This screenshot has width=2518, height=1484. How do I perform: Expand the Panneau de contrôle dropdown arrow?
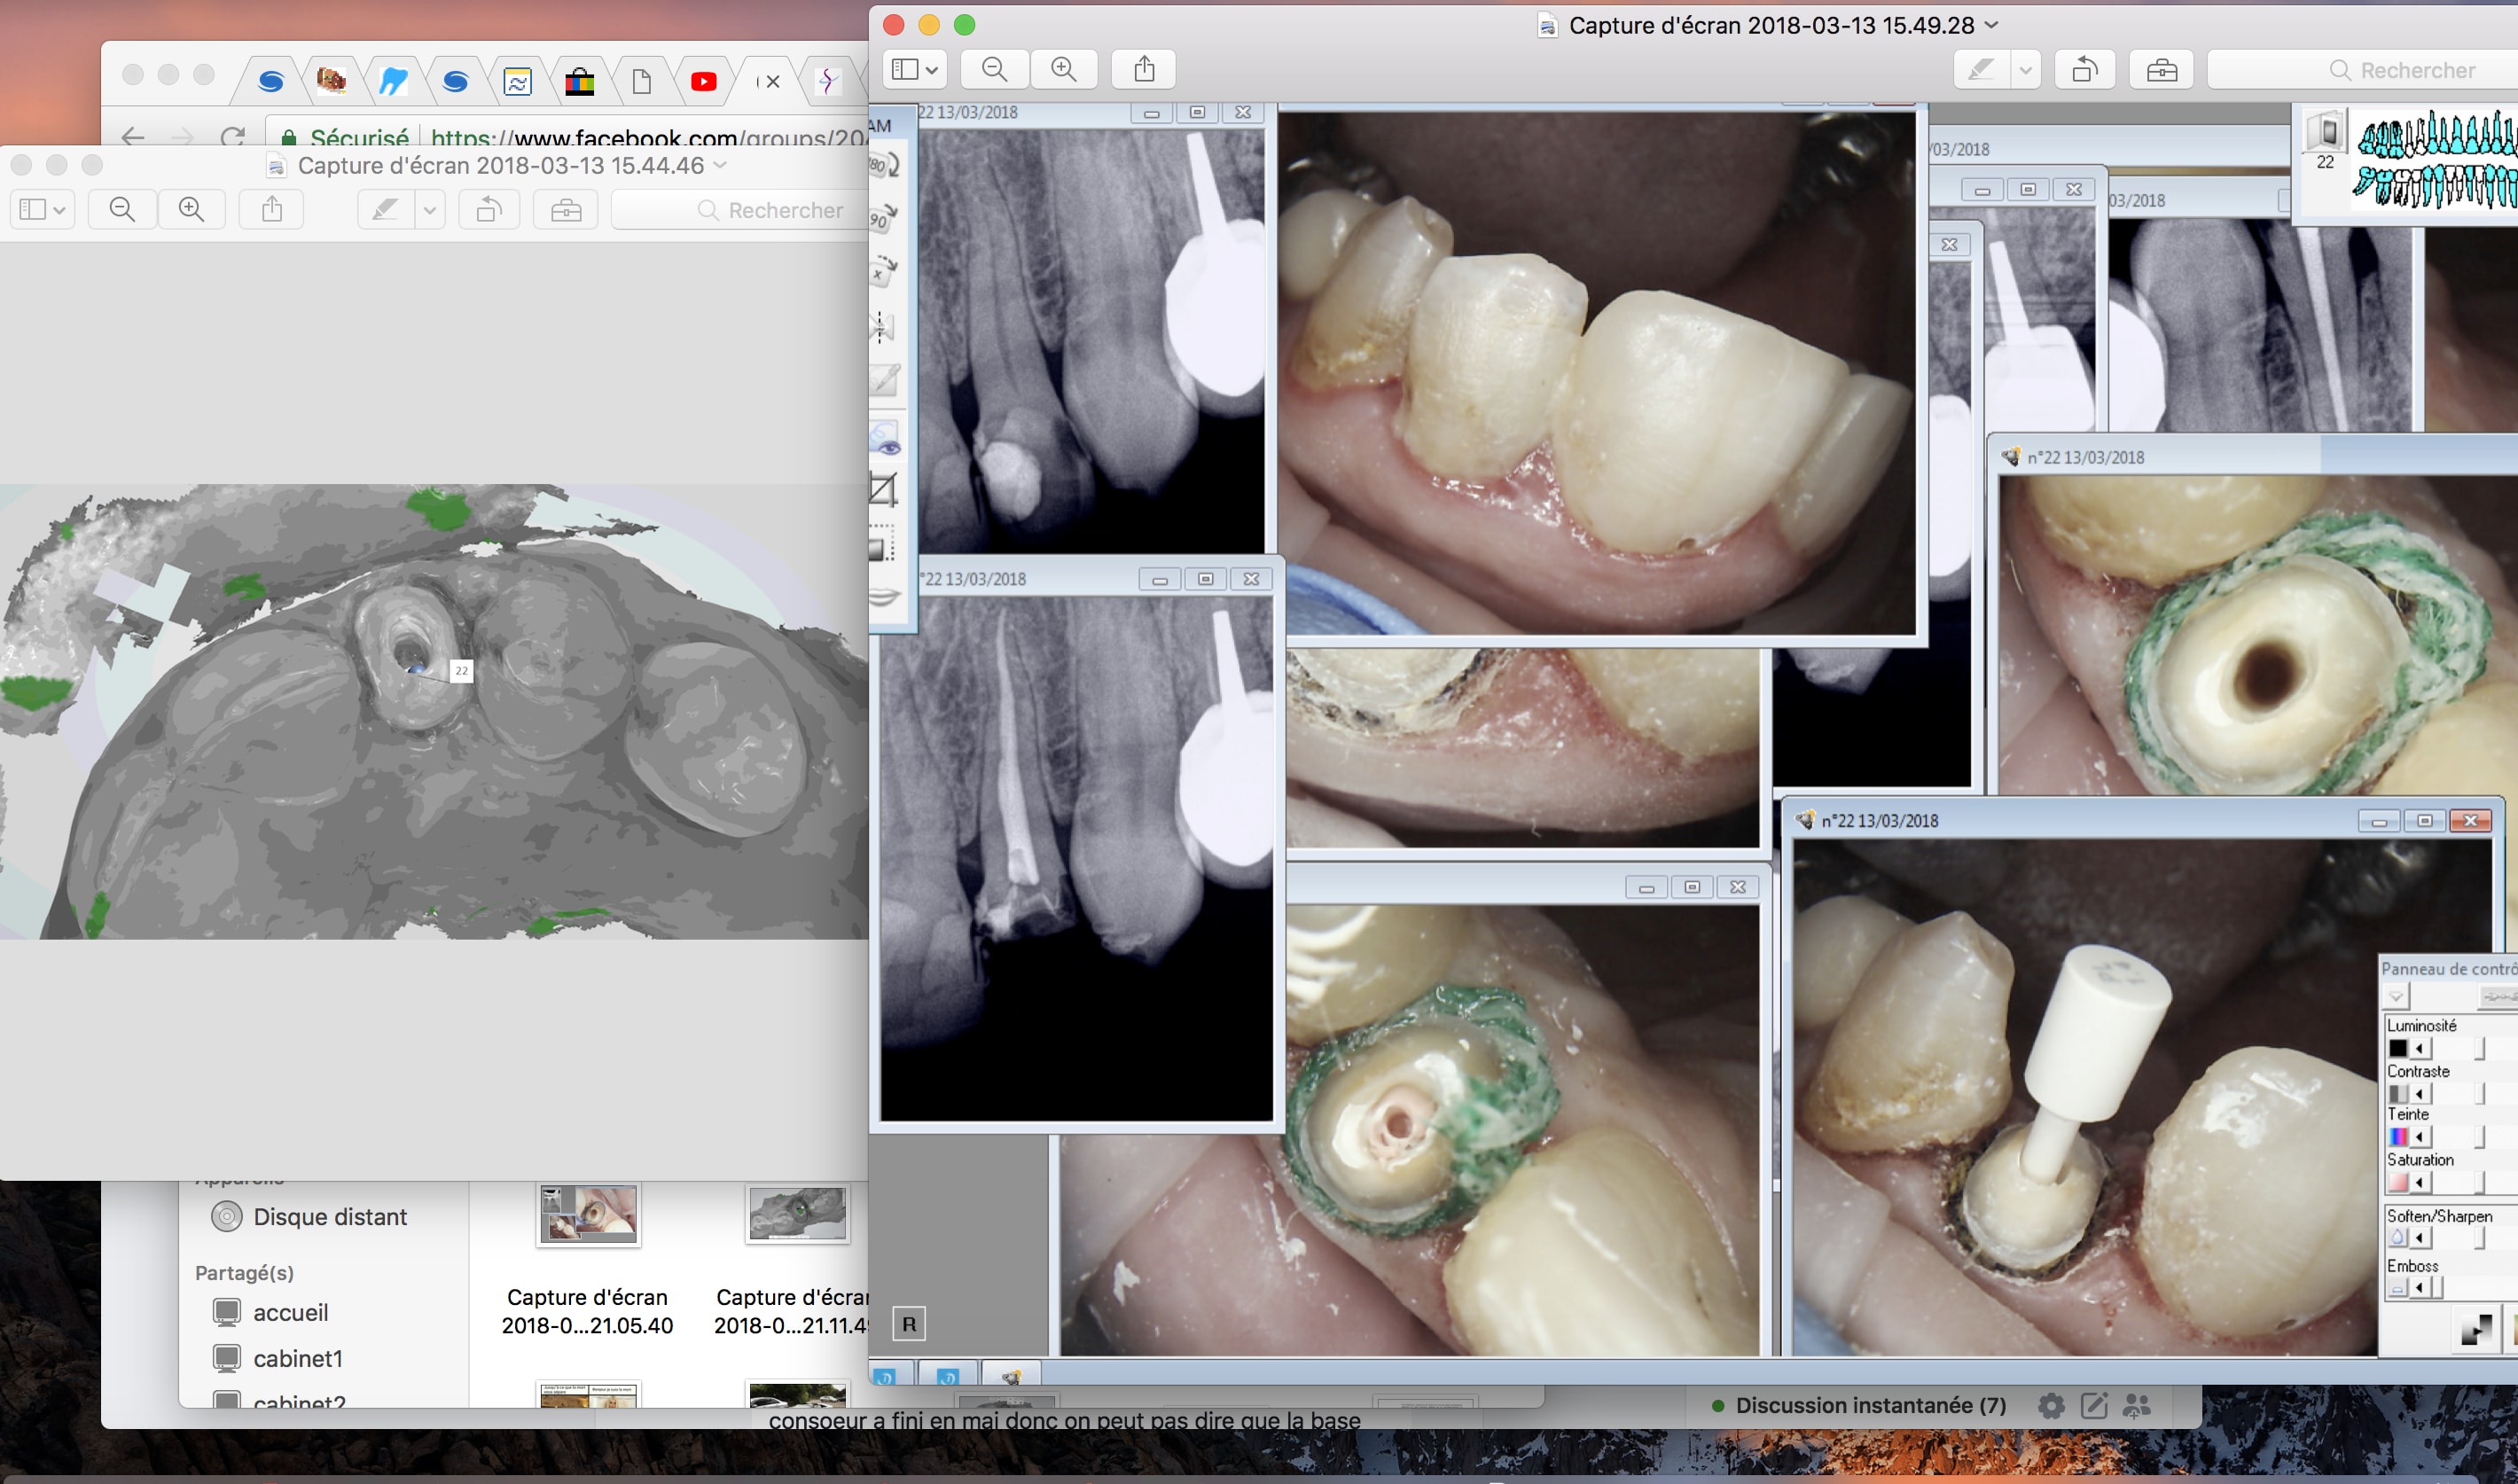(x=2396, y=997)
